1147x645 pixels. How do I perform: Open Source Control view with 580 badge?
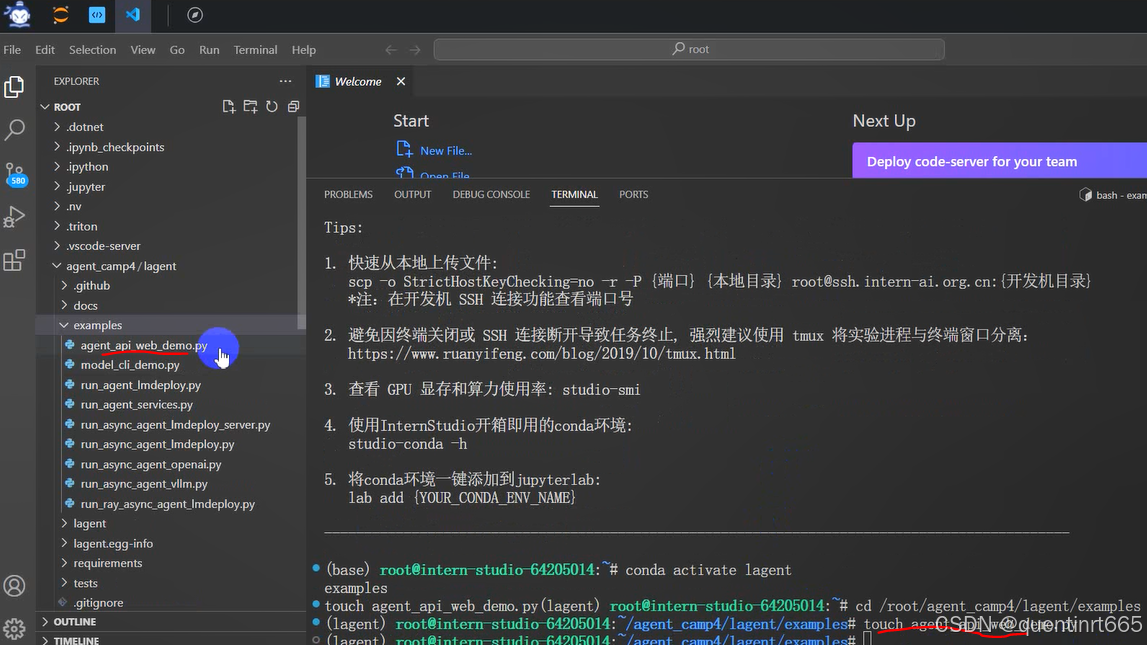click(15, 174)
